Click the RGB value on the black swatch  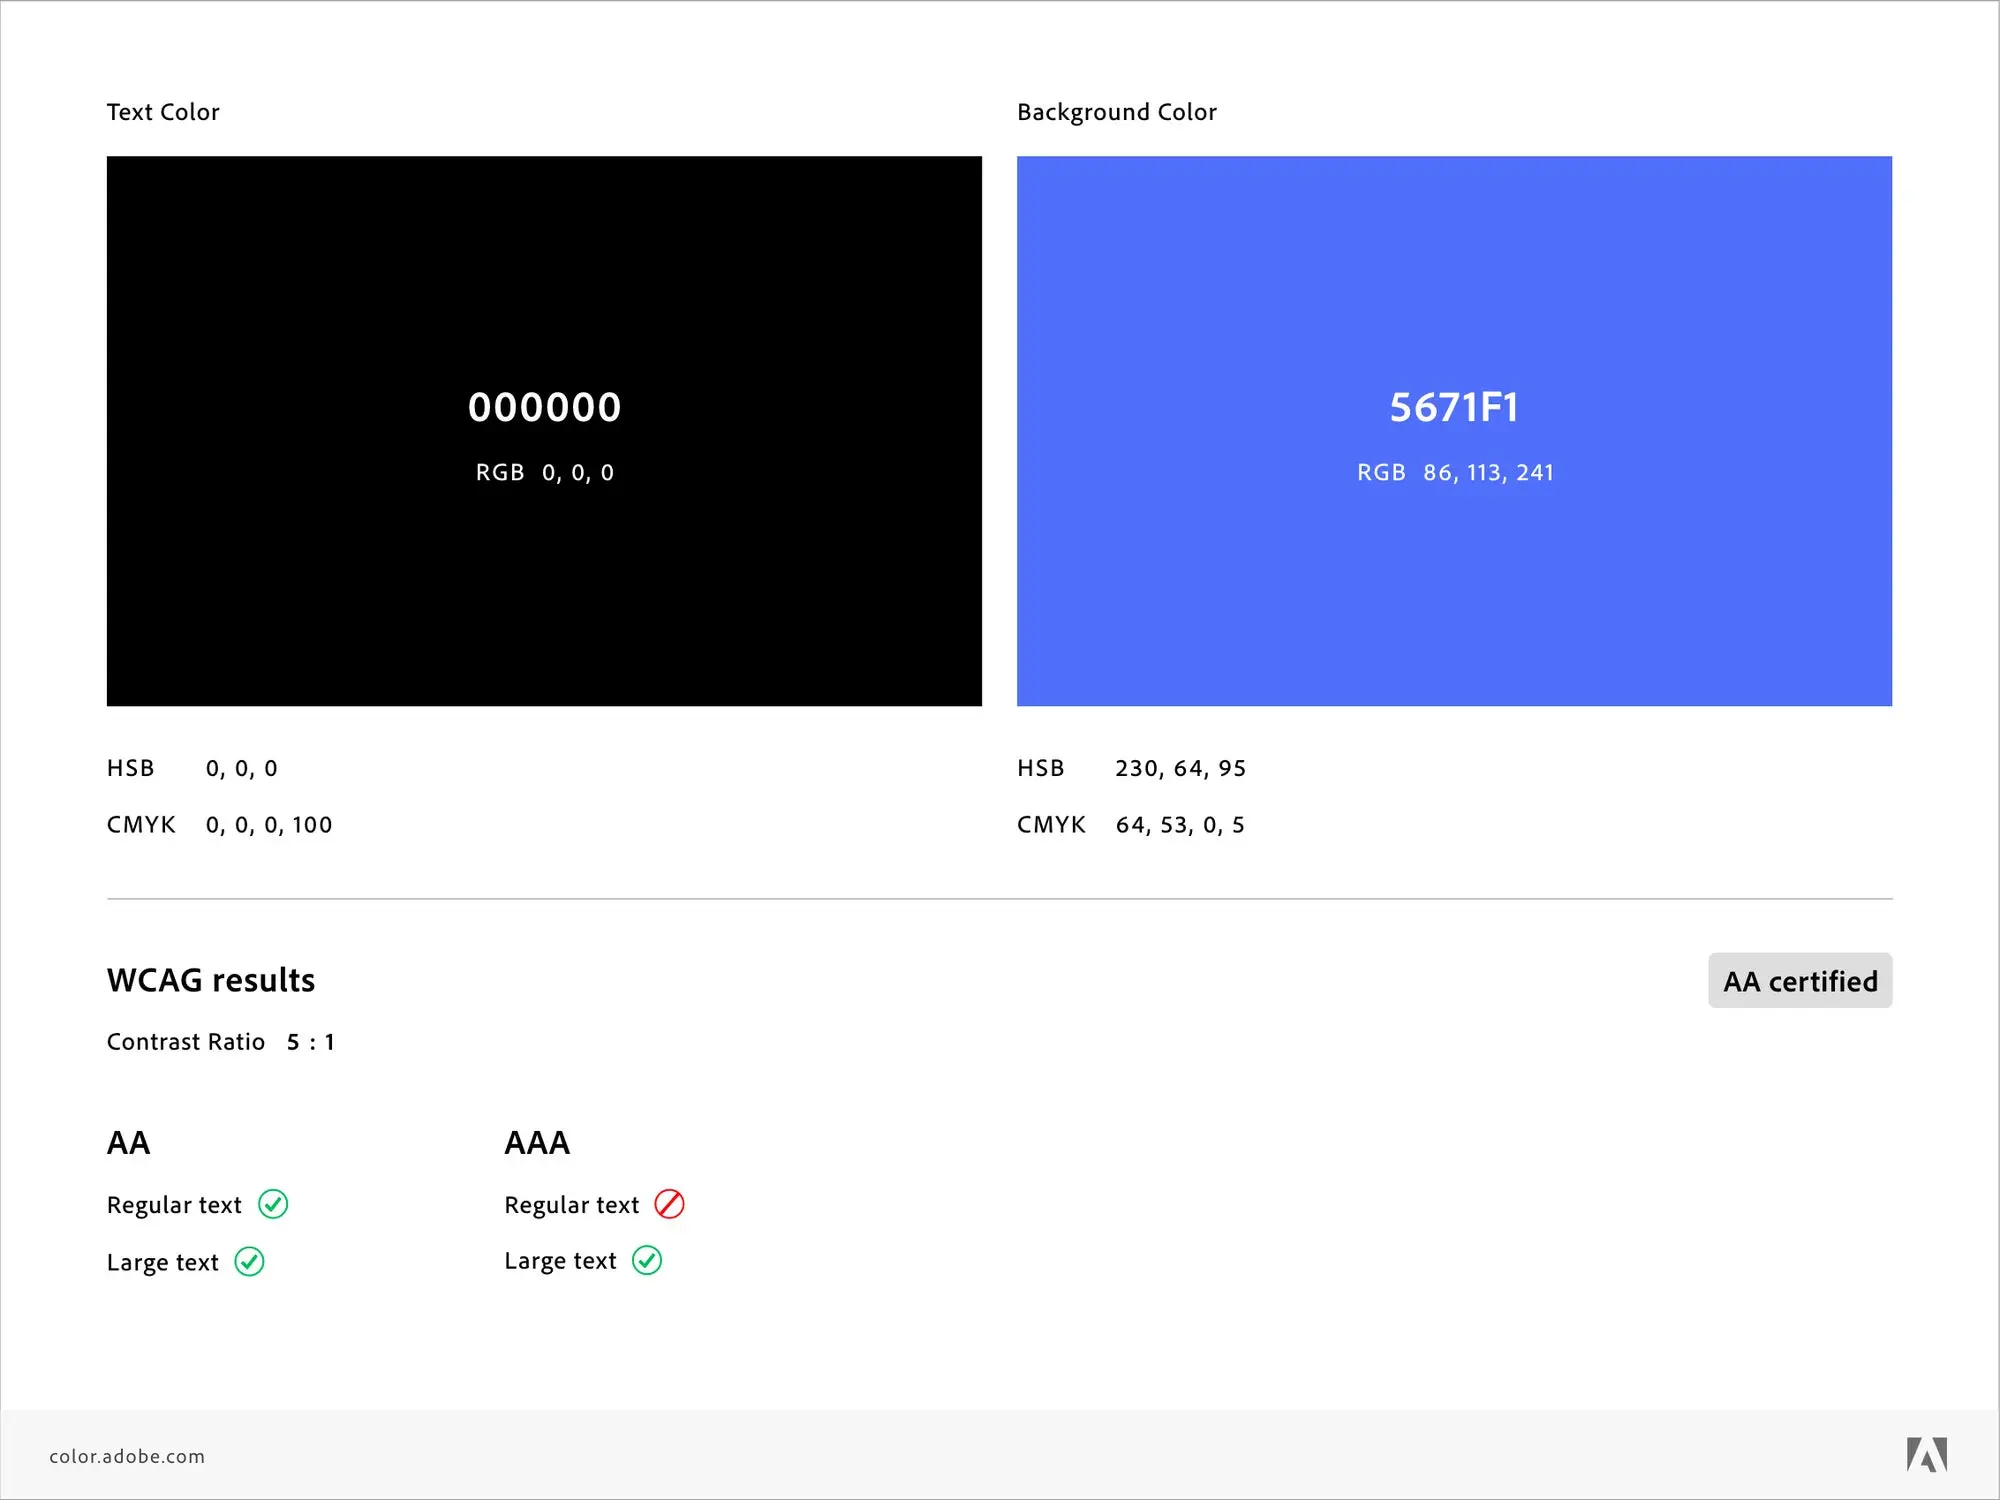point(544,471)
